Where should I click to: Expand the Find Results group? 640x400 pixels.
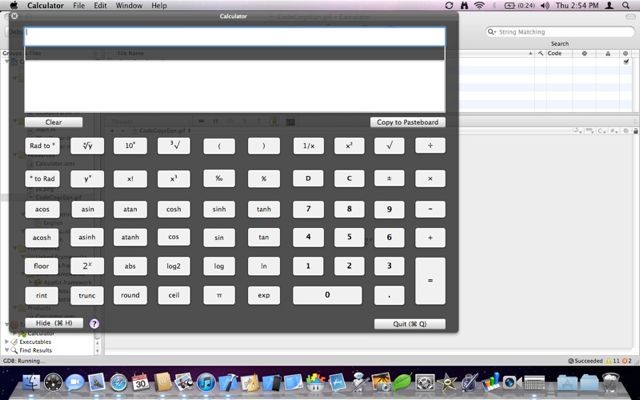pyautogui.click(x=7, y=351)
